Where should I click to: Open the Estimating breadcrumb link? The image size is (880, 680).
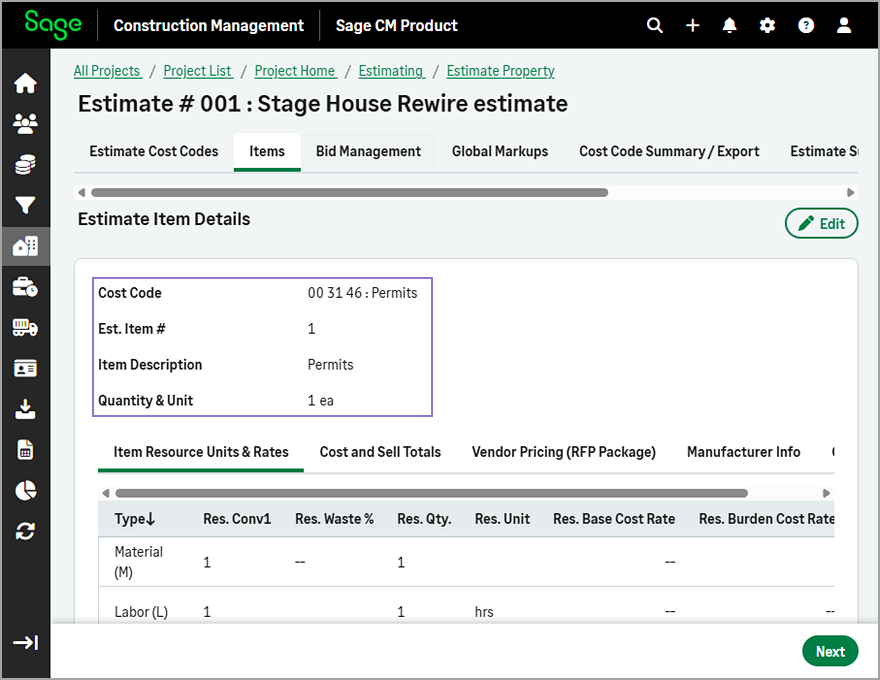[391, 71]
